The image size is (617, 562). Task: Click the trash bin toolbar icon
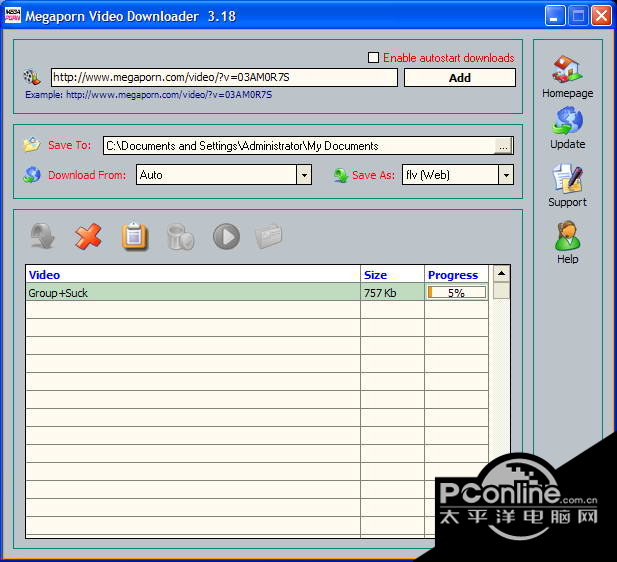click(180, 237)
